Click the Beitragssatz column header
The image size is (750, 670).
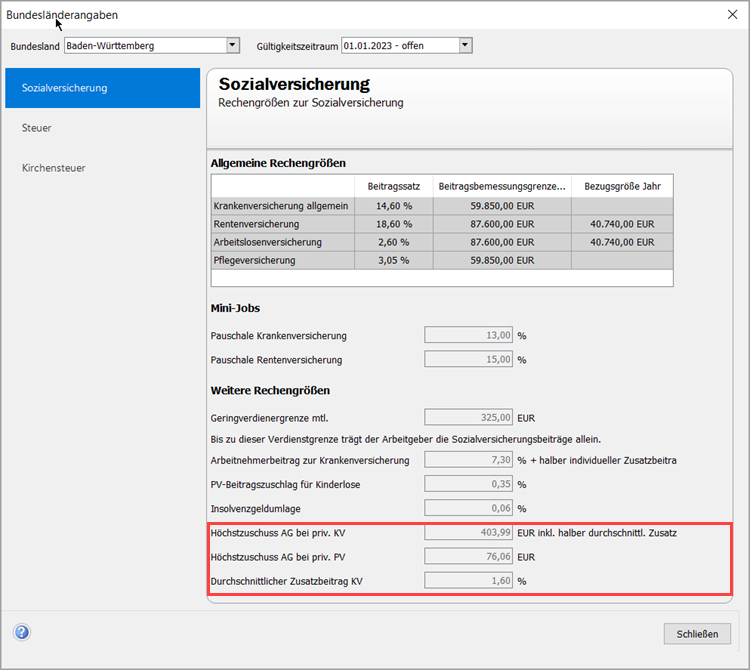click(392, 186)
